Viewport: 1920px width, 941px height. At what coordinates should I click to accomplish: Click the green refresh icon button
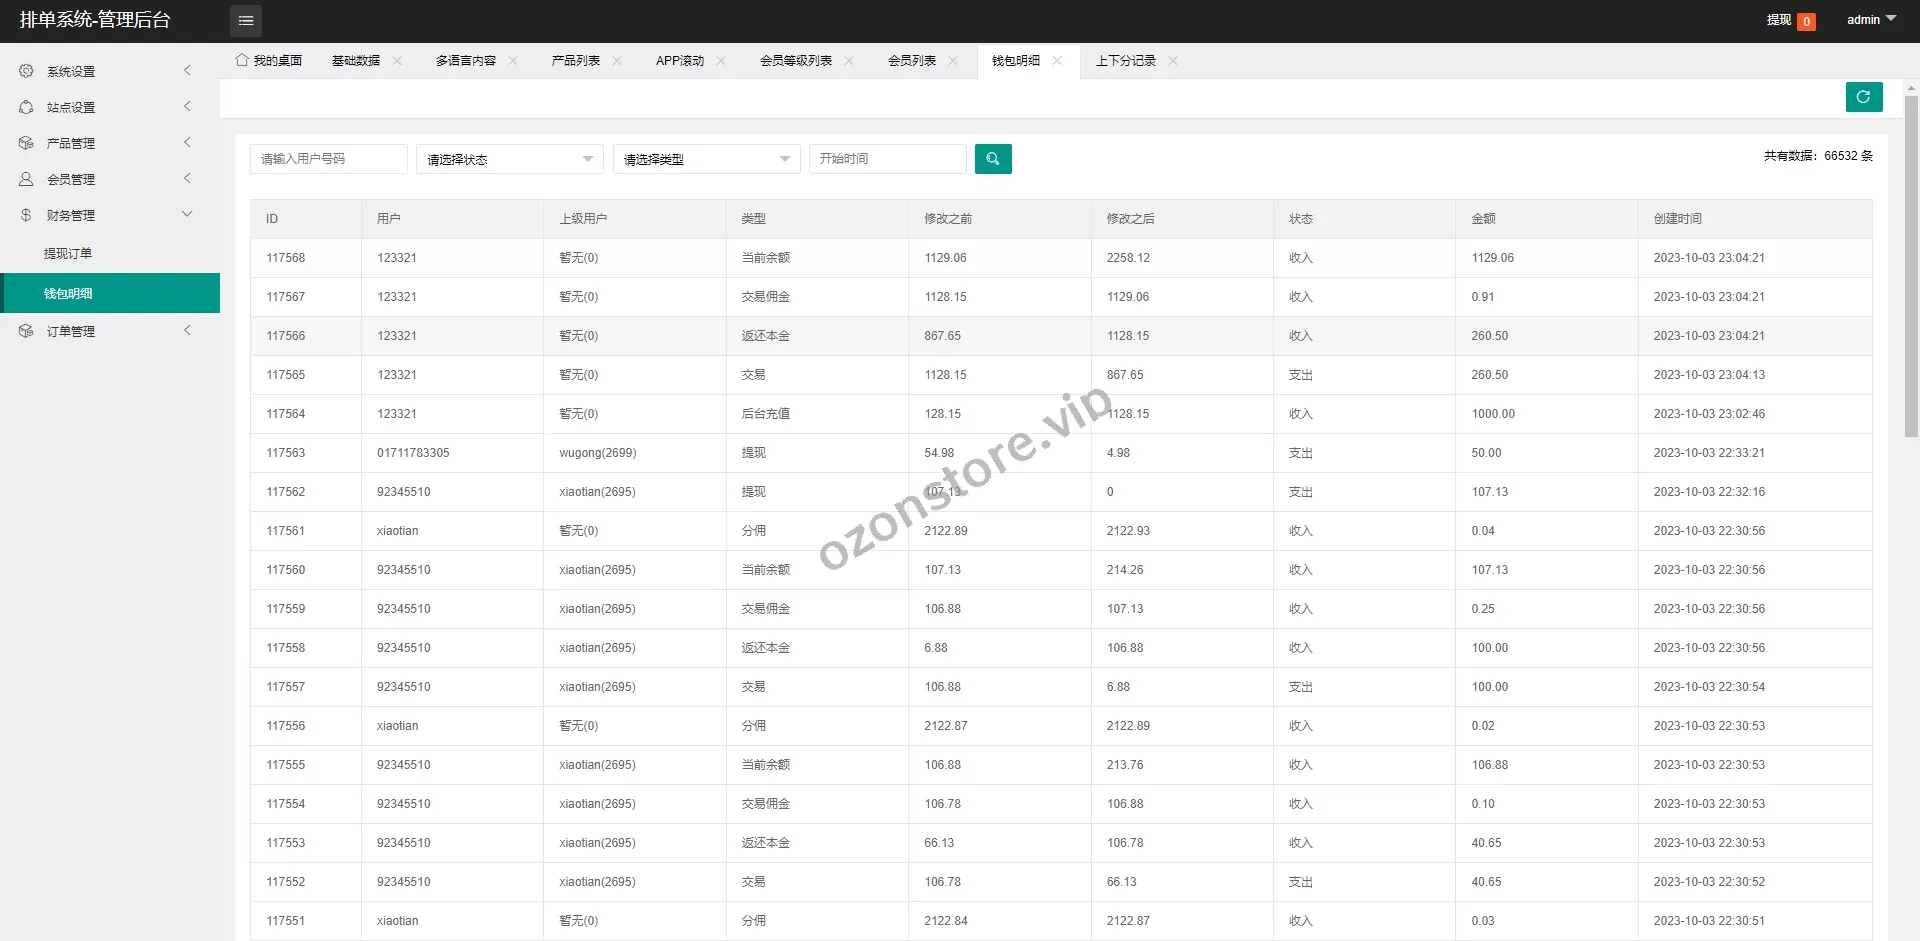1863,97
